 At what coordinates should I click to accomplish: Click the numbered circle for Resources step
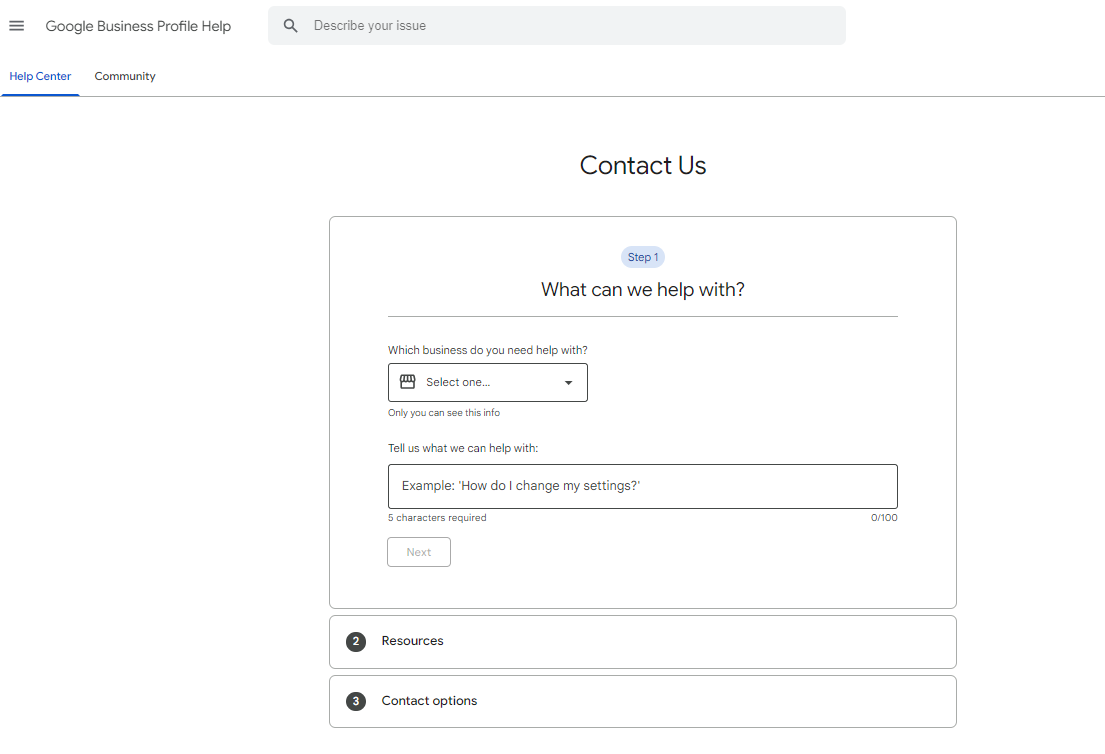(356, 641)
